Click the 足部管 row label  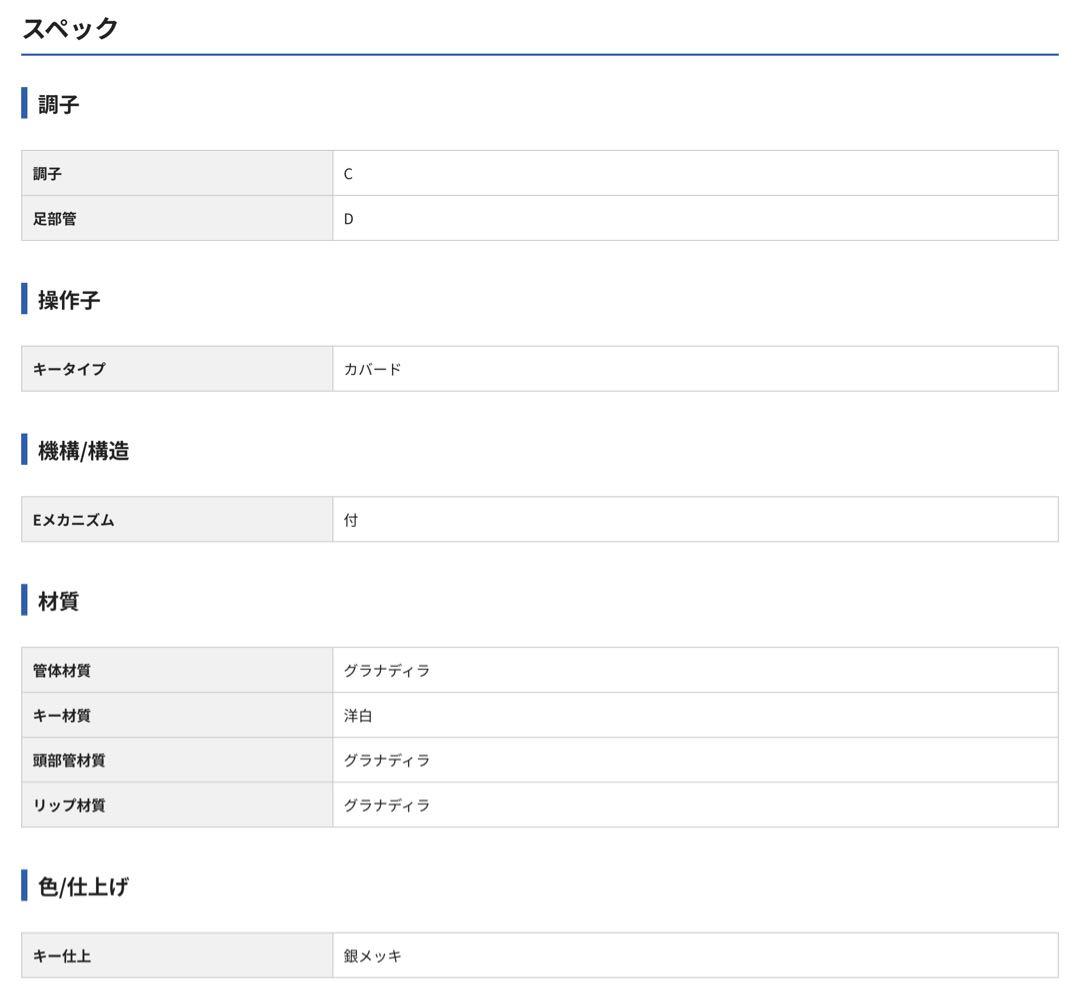point(54,219)
